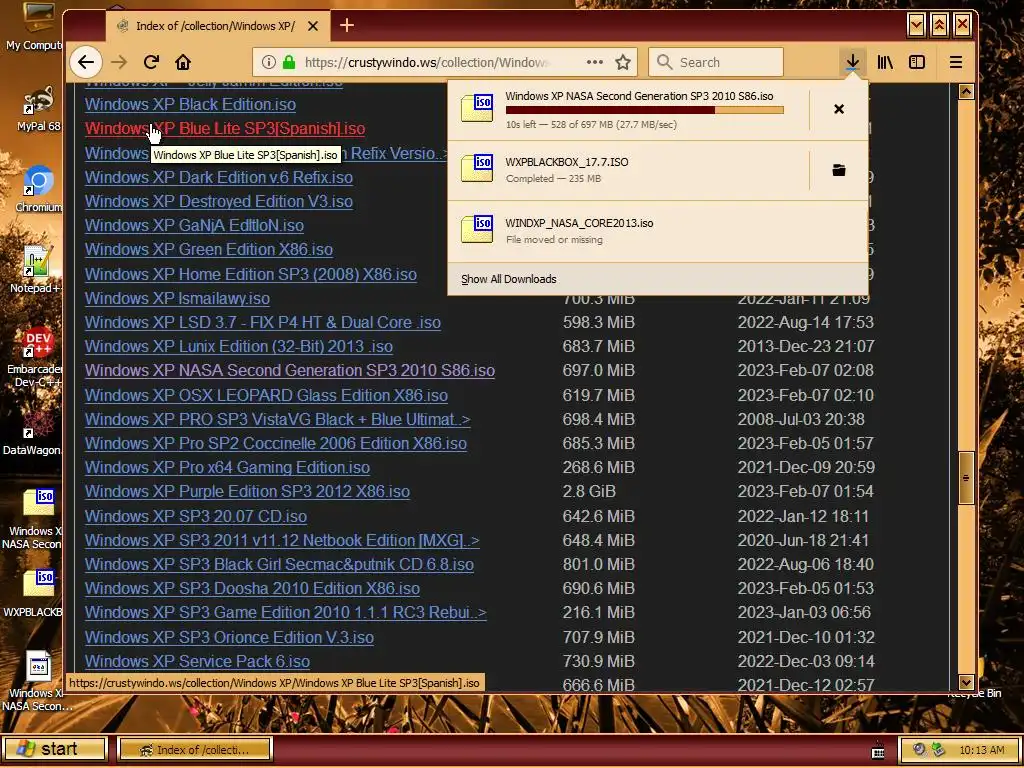Open the browser home page
Viewport: 1024px width, 768px height.
coord(183,62)
